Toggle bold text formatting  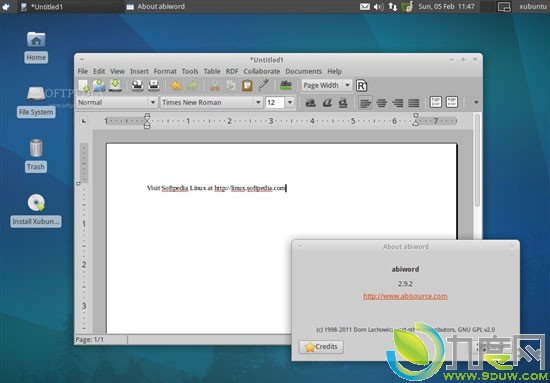click(310, 102)
